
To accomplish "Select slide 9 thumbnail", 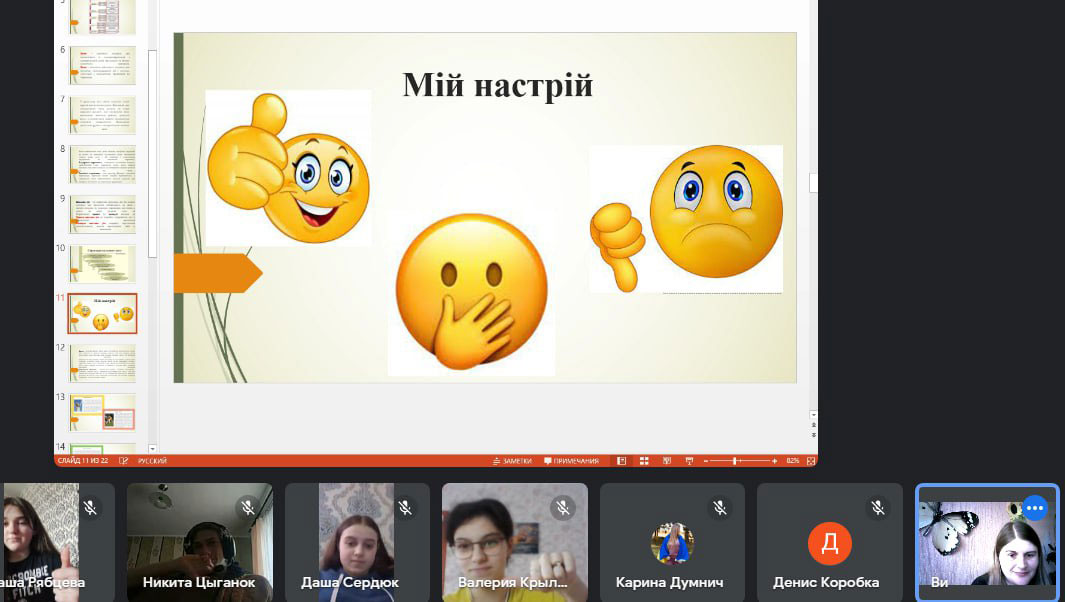I will coord(103,214).
